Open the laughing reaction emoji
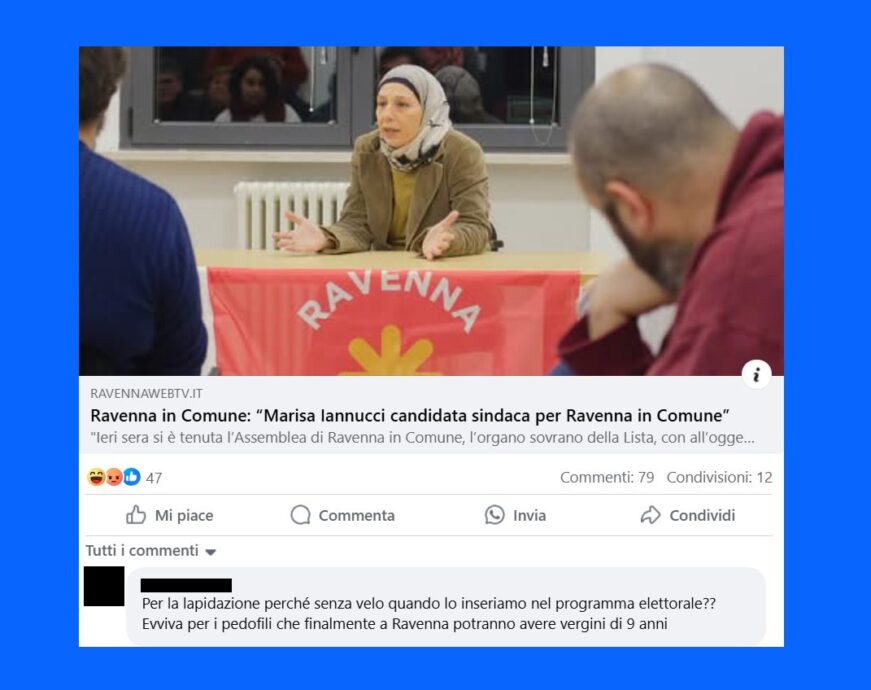 pyautogui.click(x=97, y=477)
